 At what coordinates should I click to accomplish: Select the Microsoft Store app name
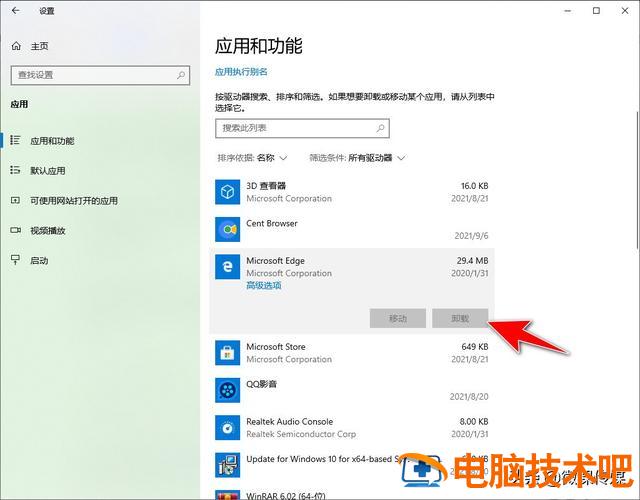[276, 347]
